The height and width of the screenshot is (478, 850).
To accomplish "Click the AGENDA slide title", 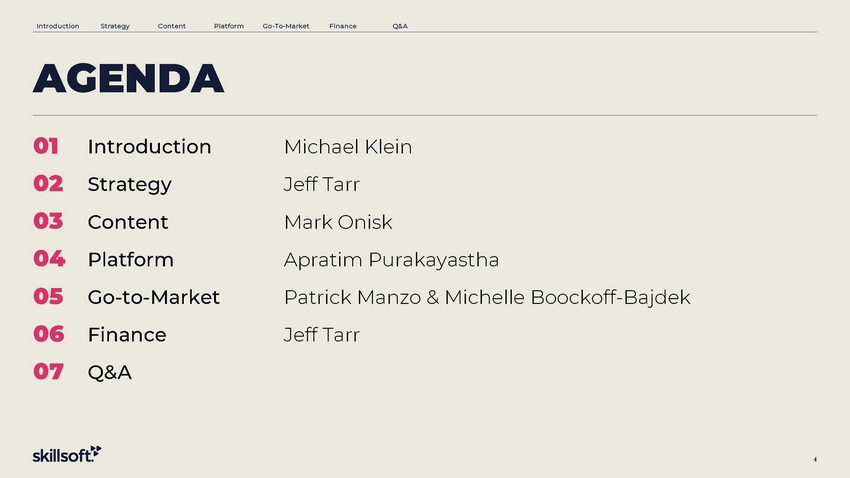I will [128, 78].
